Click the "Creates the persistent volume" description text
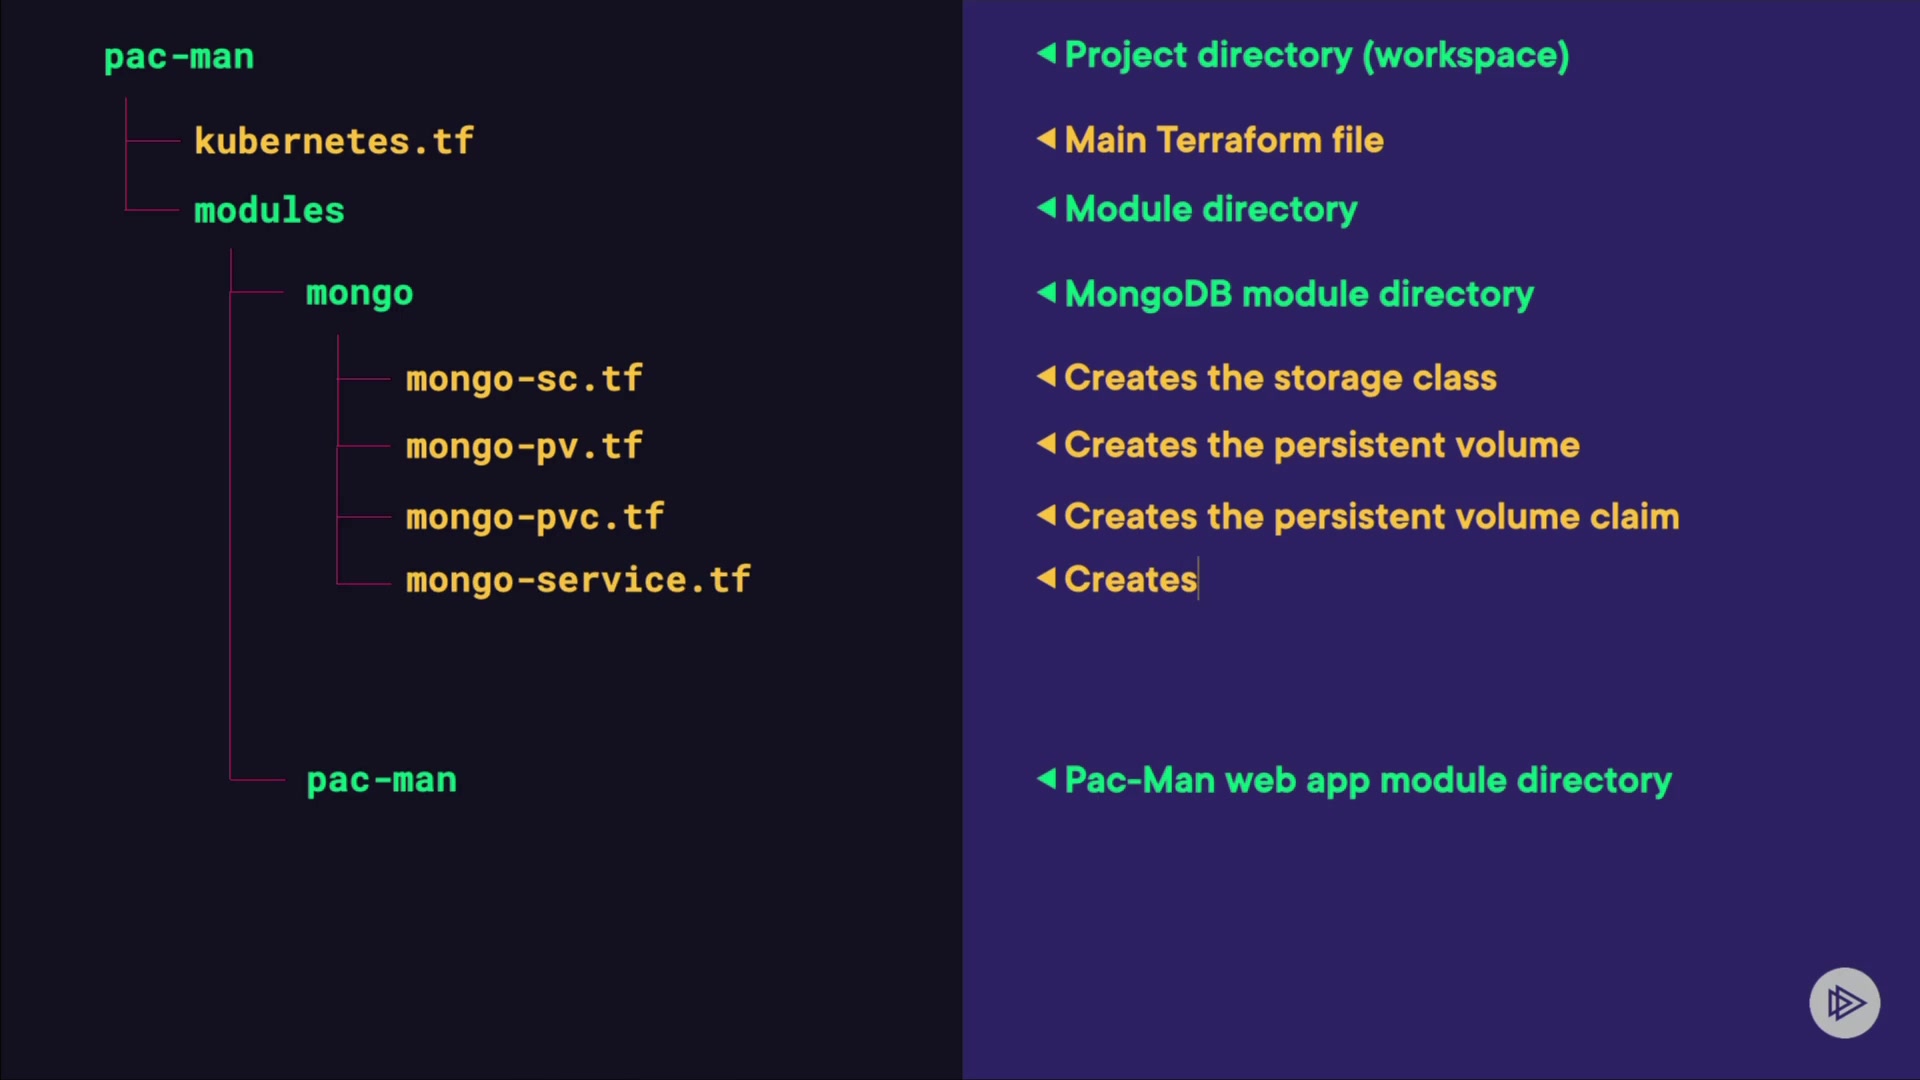Viewport: 1920px width, 1080px height. 1321,445
